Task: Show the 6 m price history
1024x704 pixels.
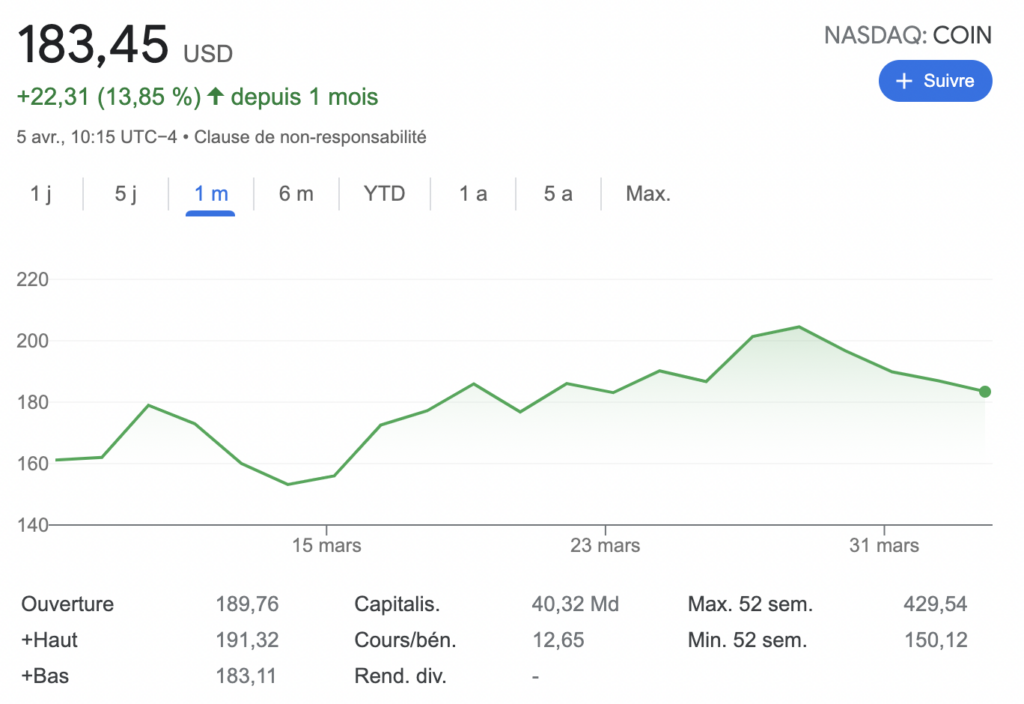Action: [296, 194]
